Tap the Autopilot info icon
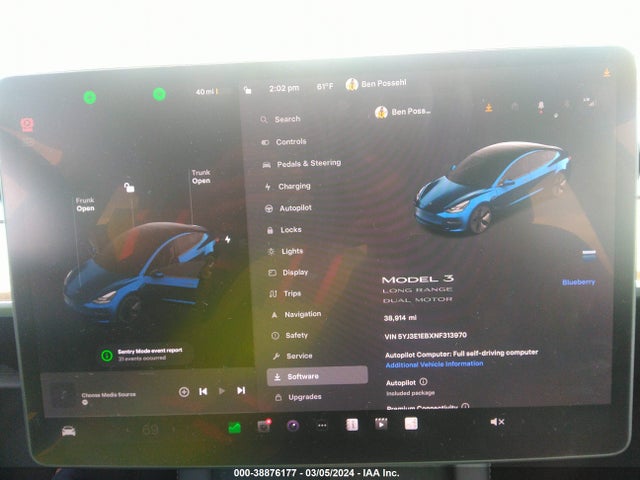The width and height of the screenshot is (640, 480). (x=423, y=382)
